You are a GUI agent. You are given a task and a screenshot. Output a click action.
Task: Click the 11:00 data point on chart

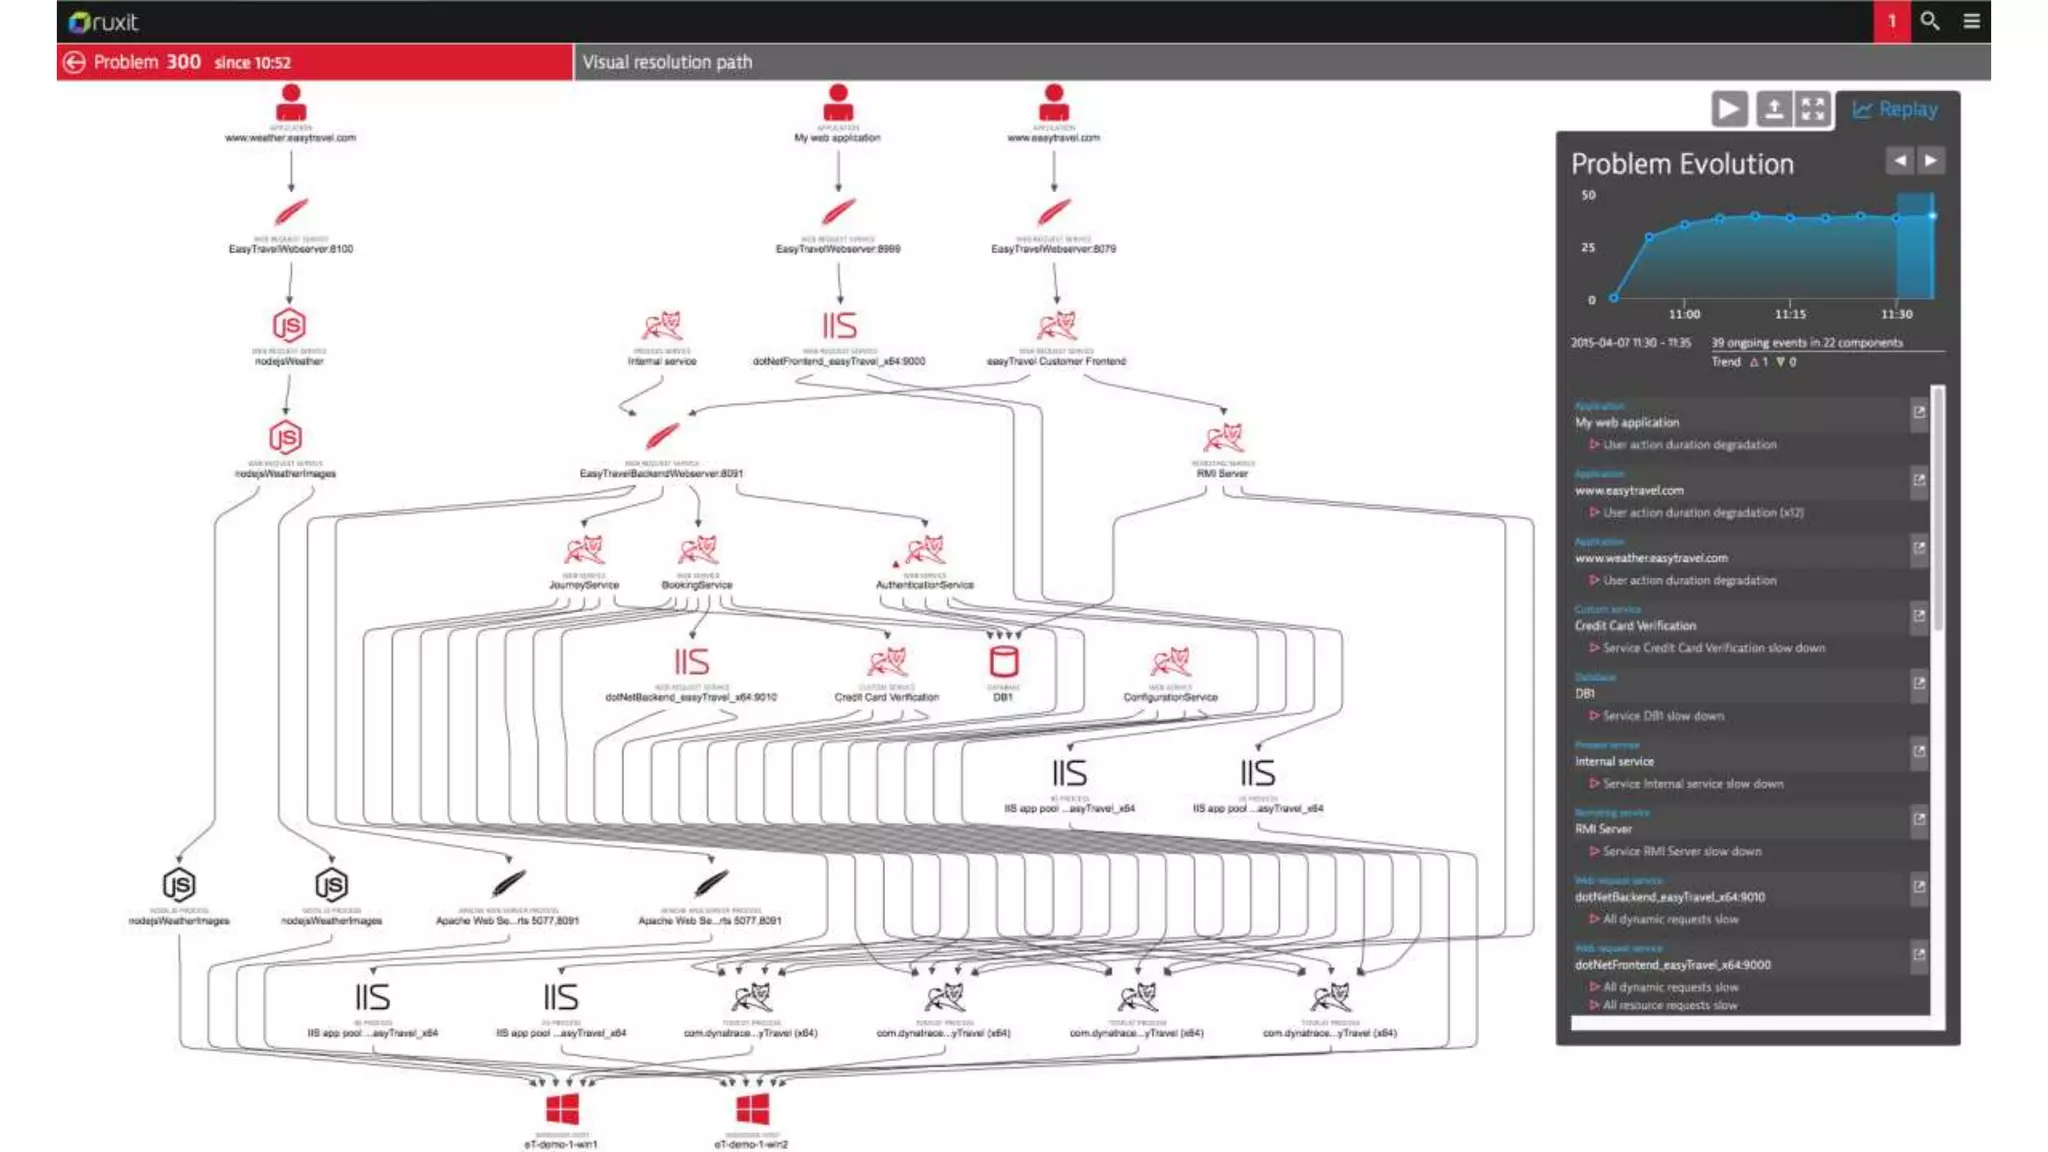(x=1685, y=225)
